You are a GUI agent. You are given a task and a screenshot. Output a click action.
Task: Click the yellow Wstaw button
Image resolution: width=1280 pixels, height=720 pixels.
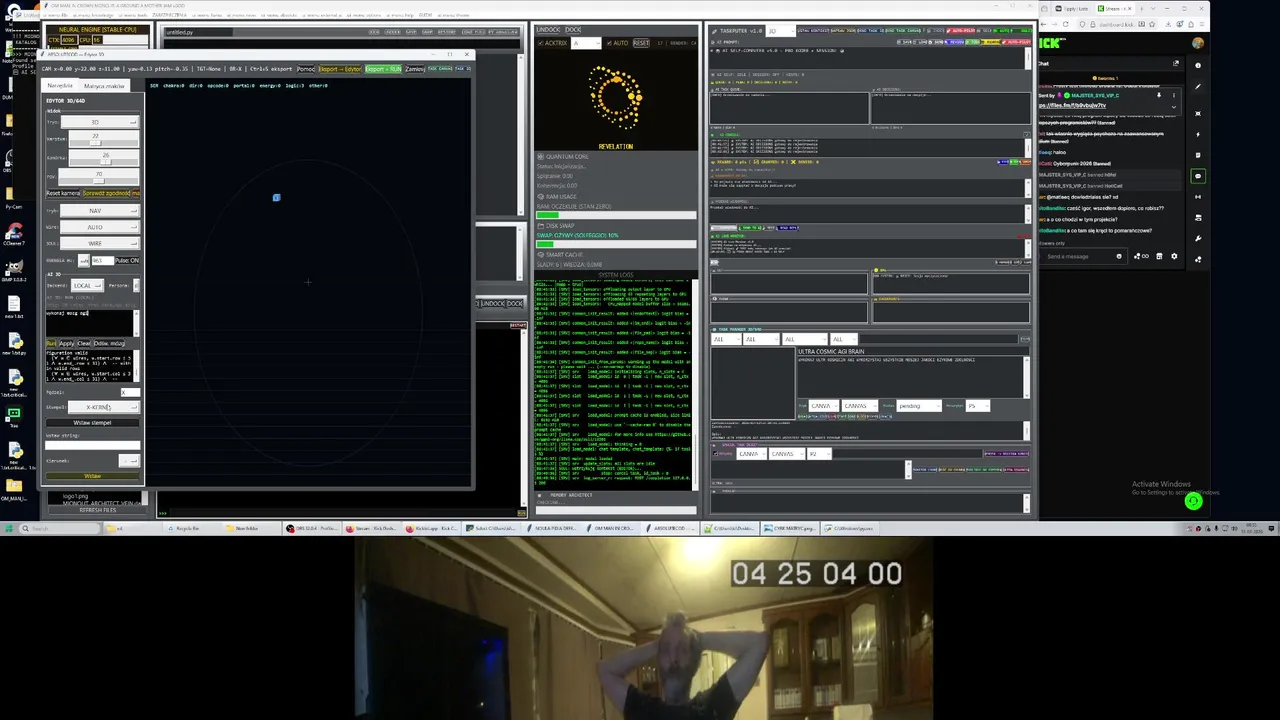point(92,476)
